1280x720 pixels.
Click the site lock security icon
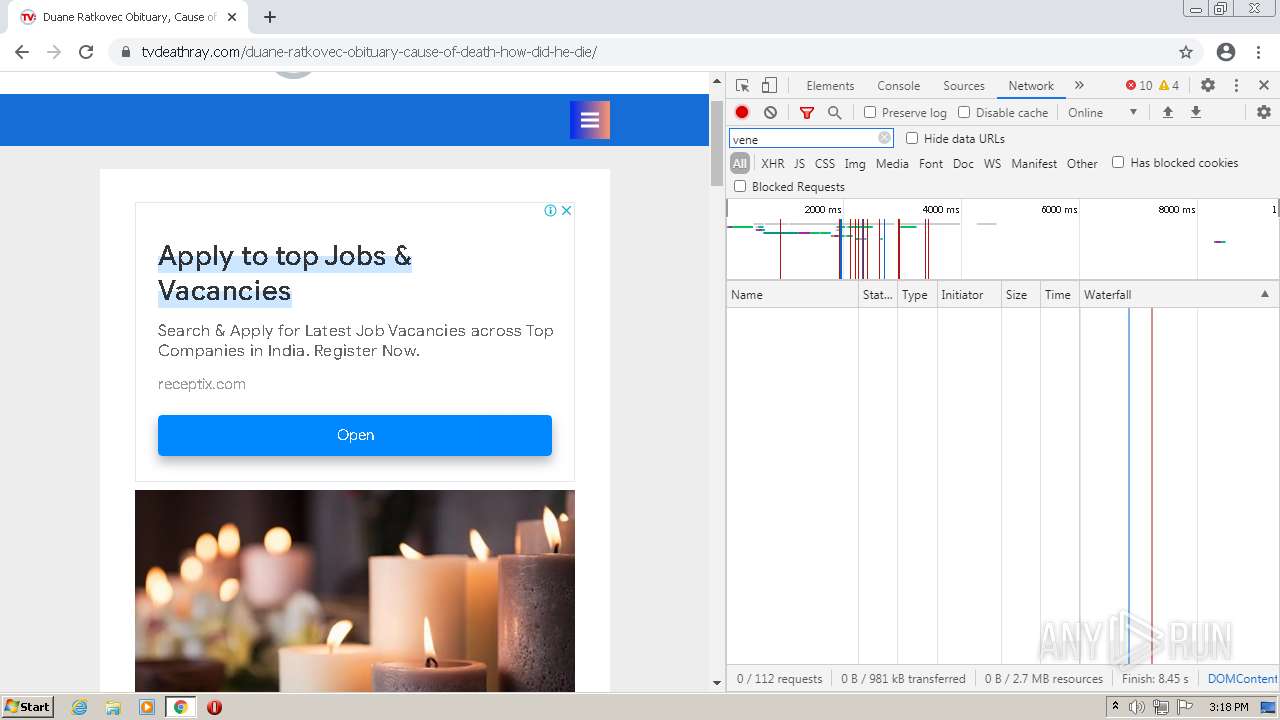coord(125,52)
